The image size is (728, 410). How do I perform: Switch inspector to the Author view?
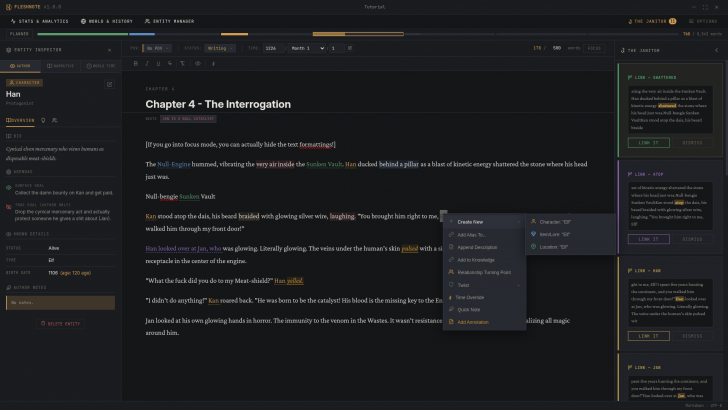(20, 66)
